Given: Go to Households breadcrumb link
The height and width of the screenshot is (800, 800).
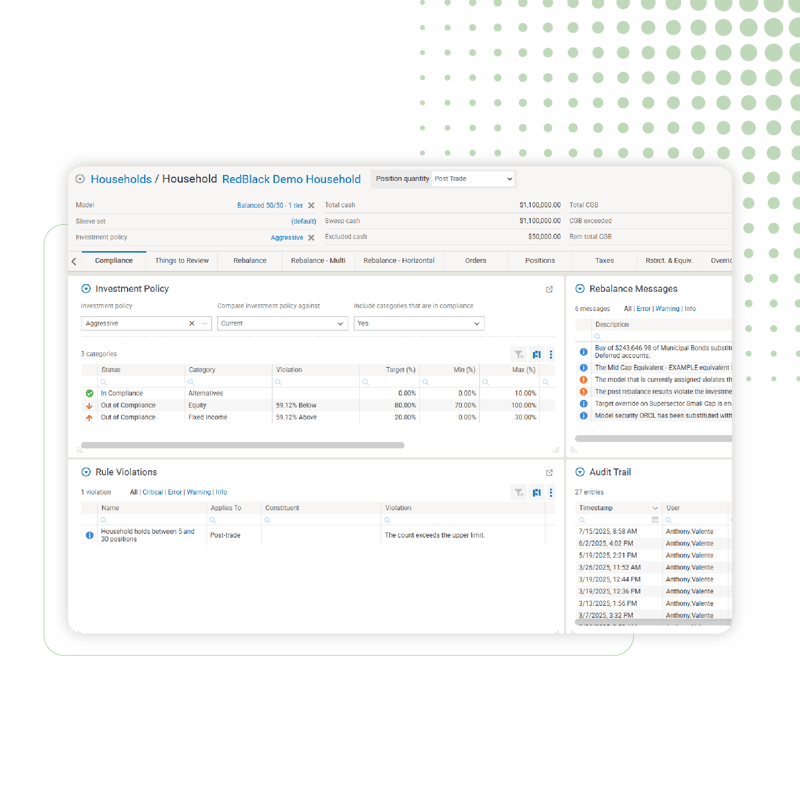Looking at the screenshot, I should pyautogui.click(x=121, y=179).
